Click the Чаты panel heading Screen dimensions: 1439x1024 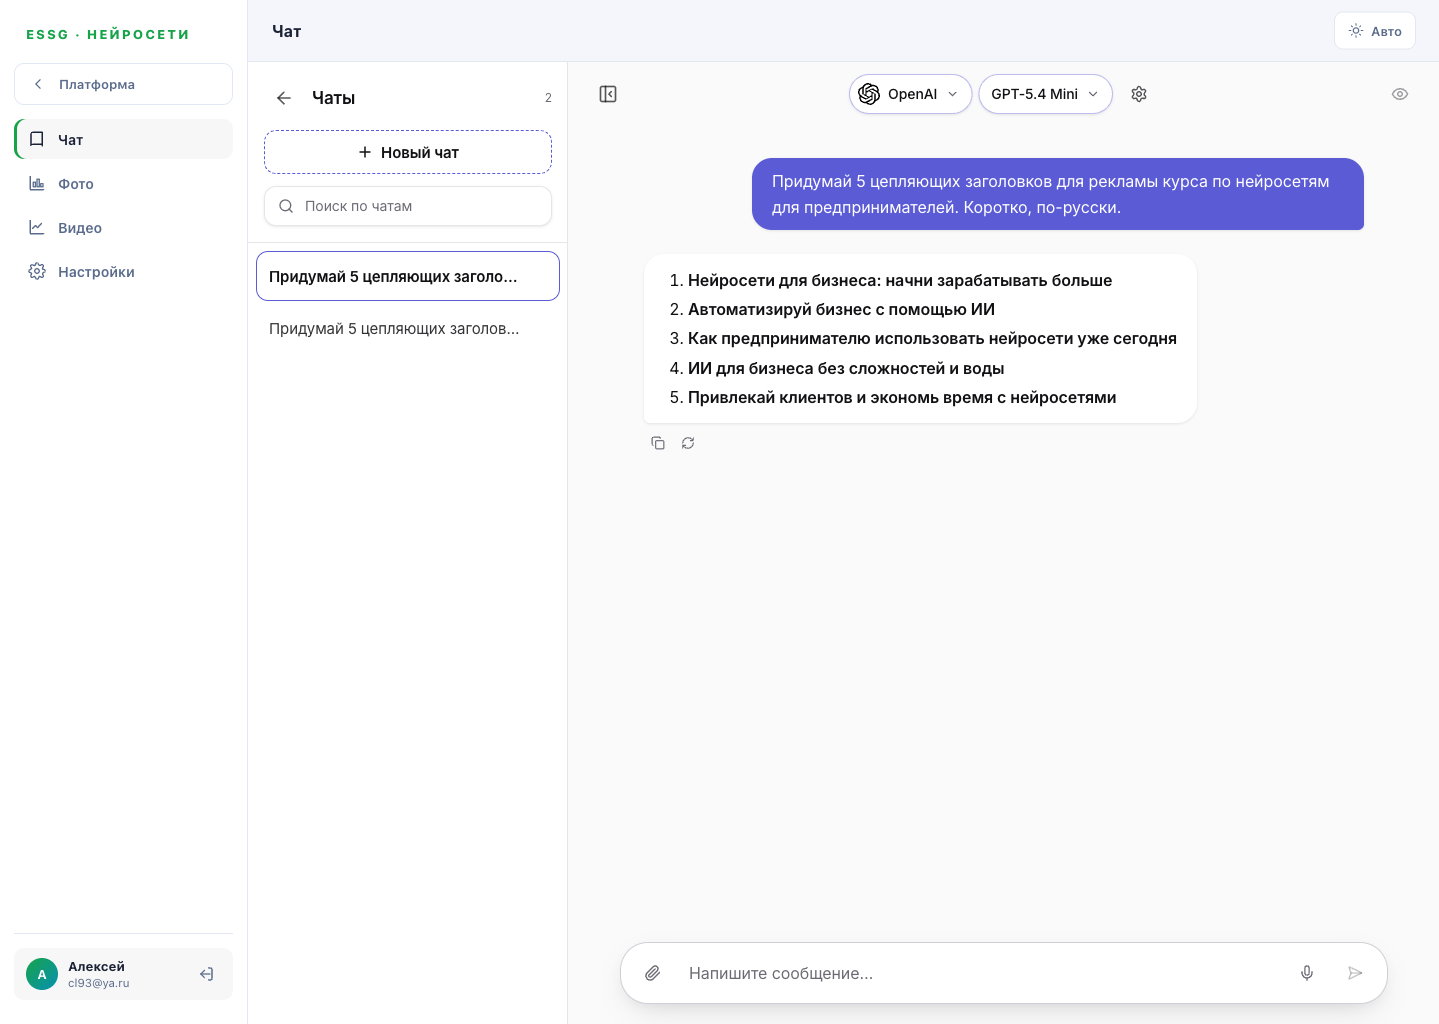point(333,98)
